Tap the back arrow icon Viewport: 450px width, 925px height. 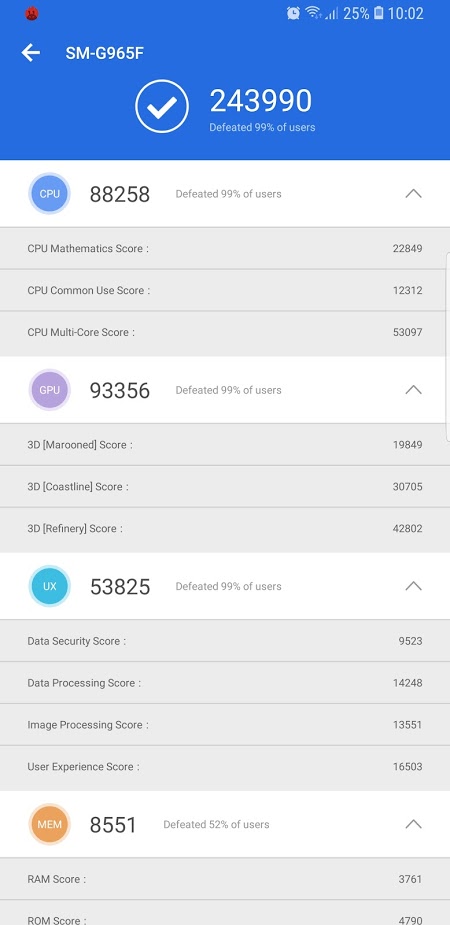pos(31,53)
